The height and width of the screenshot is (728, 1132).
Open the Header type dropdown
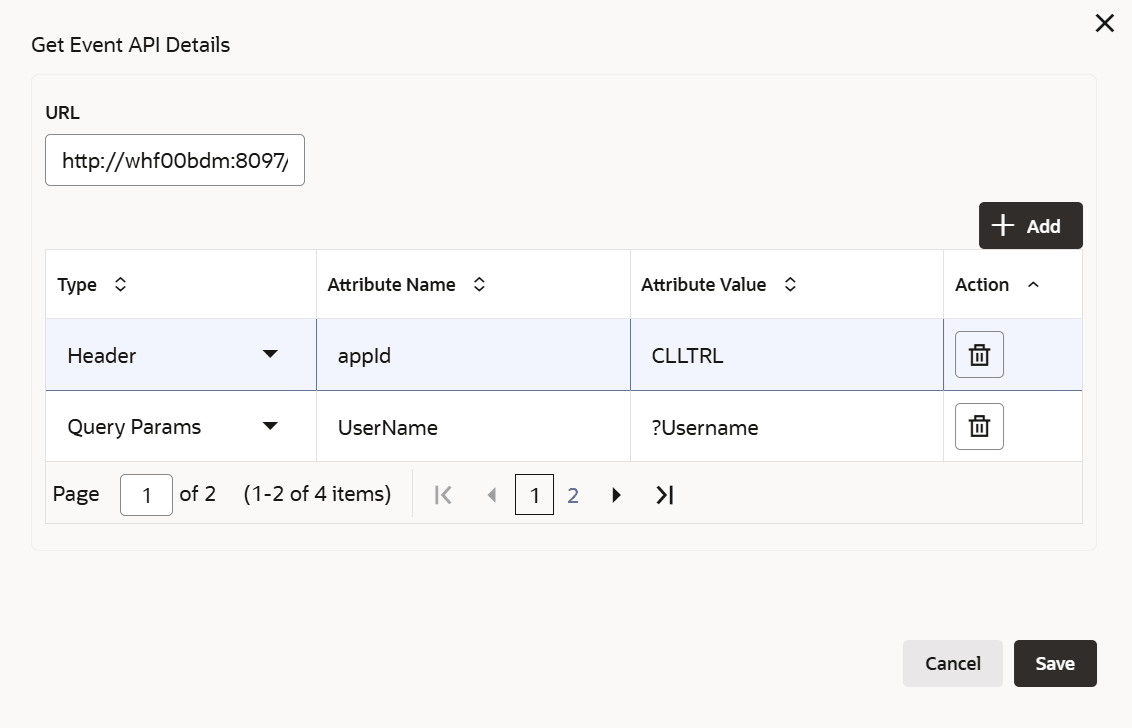click(270, 355)
